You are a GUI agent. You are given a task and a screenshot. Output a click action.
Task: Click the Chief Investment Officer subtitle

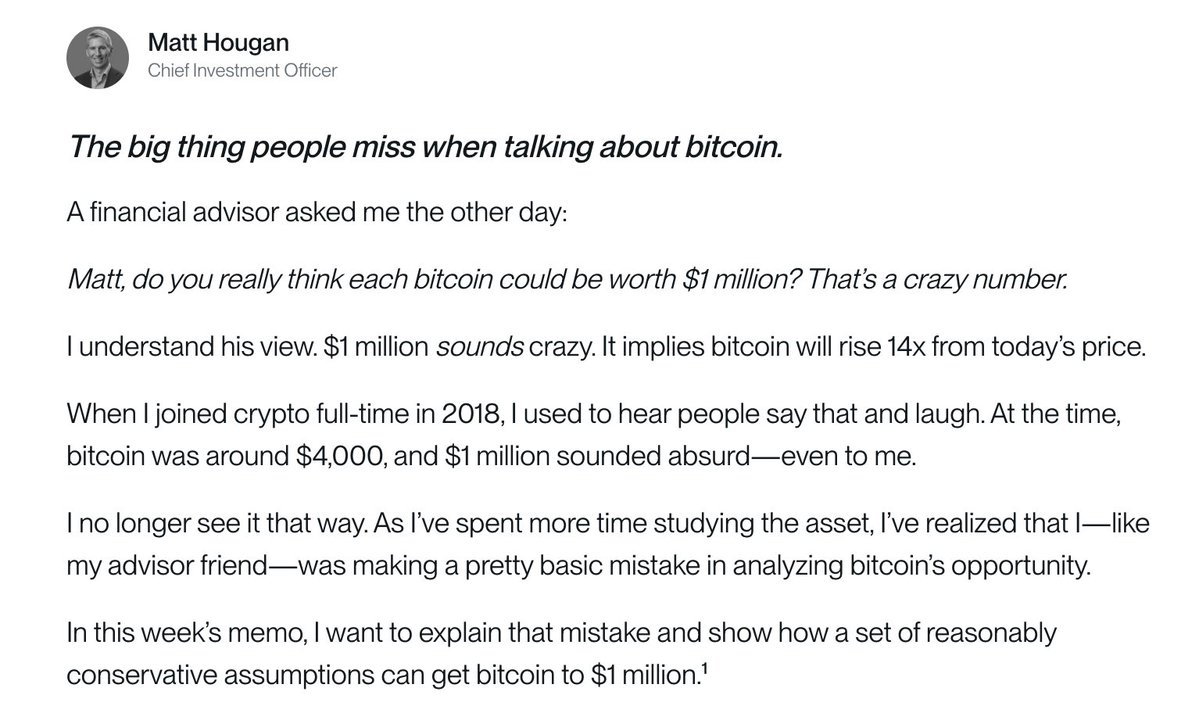pyautogui.click(x=242, y=70)
